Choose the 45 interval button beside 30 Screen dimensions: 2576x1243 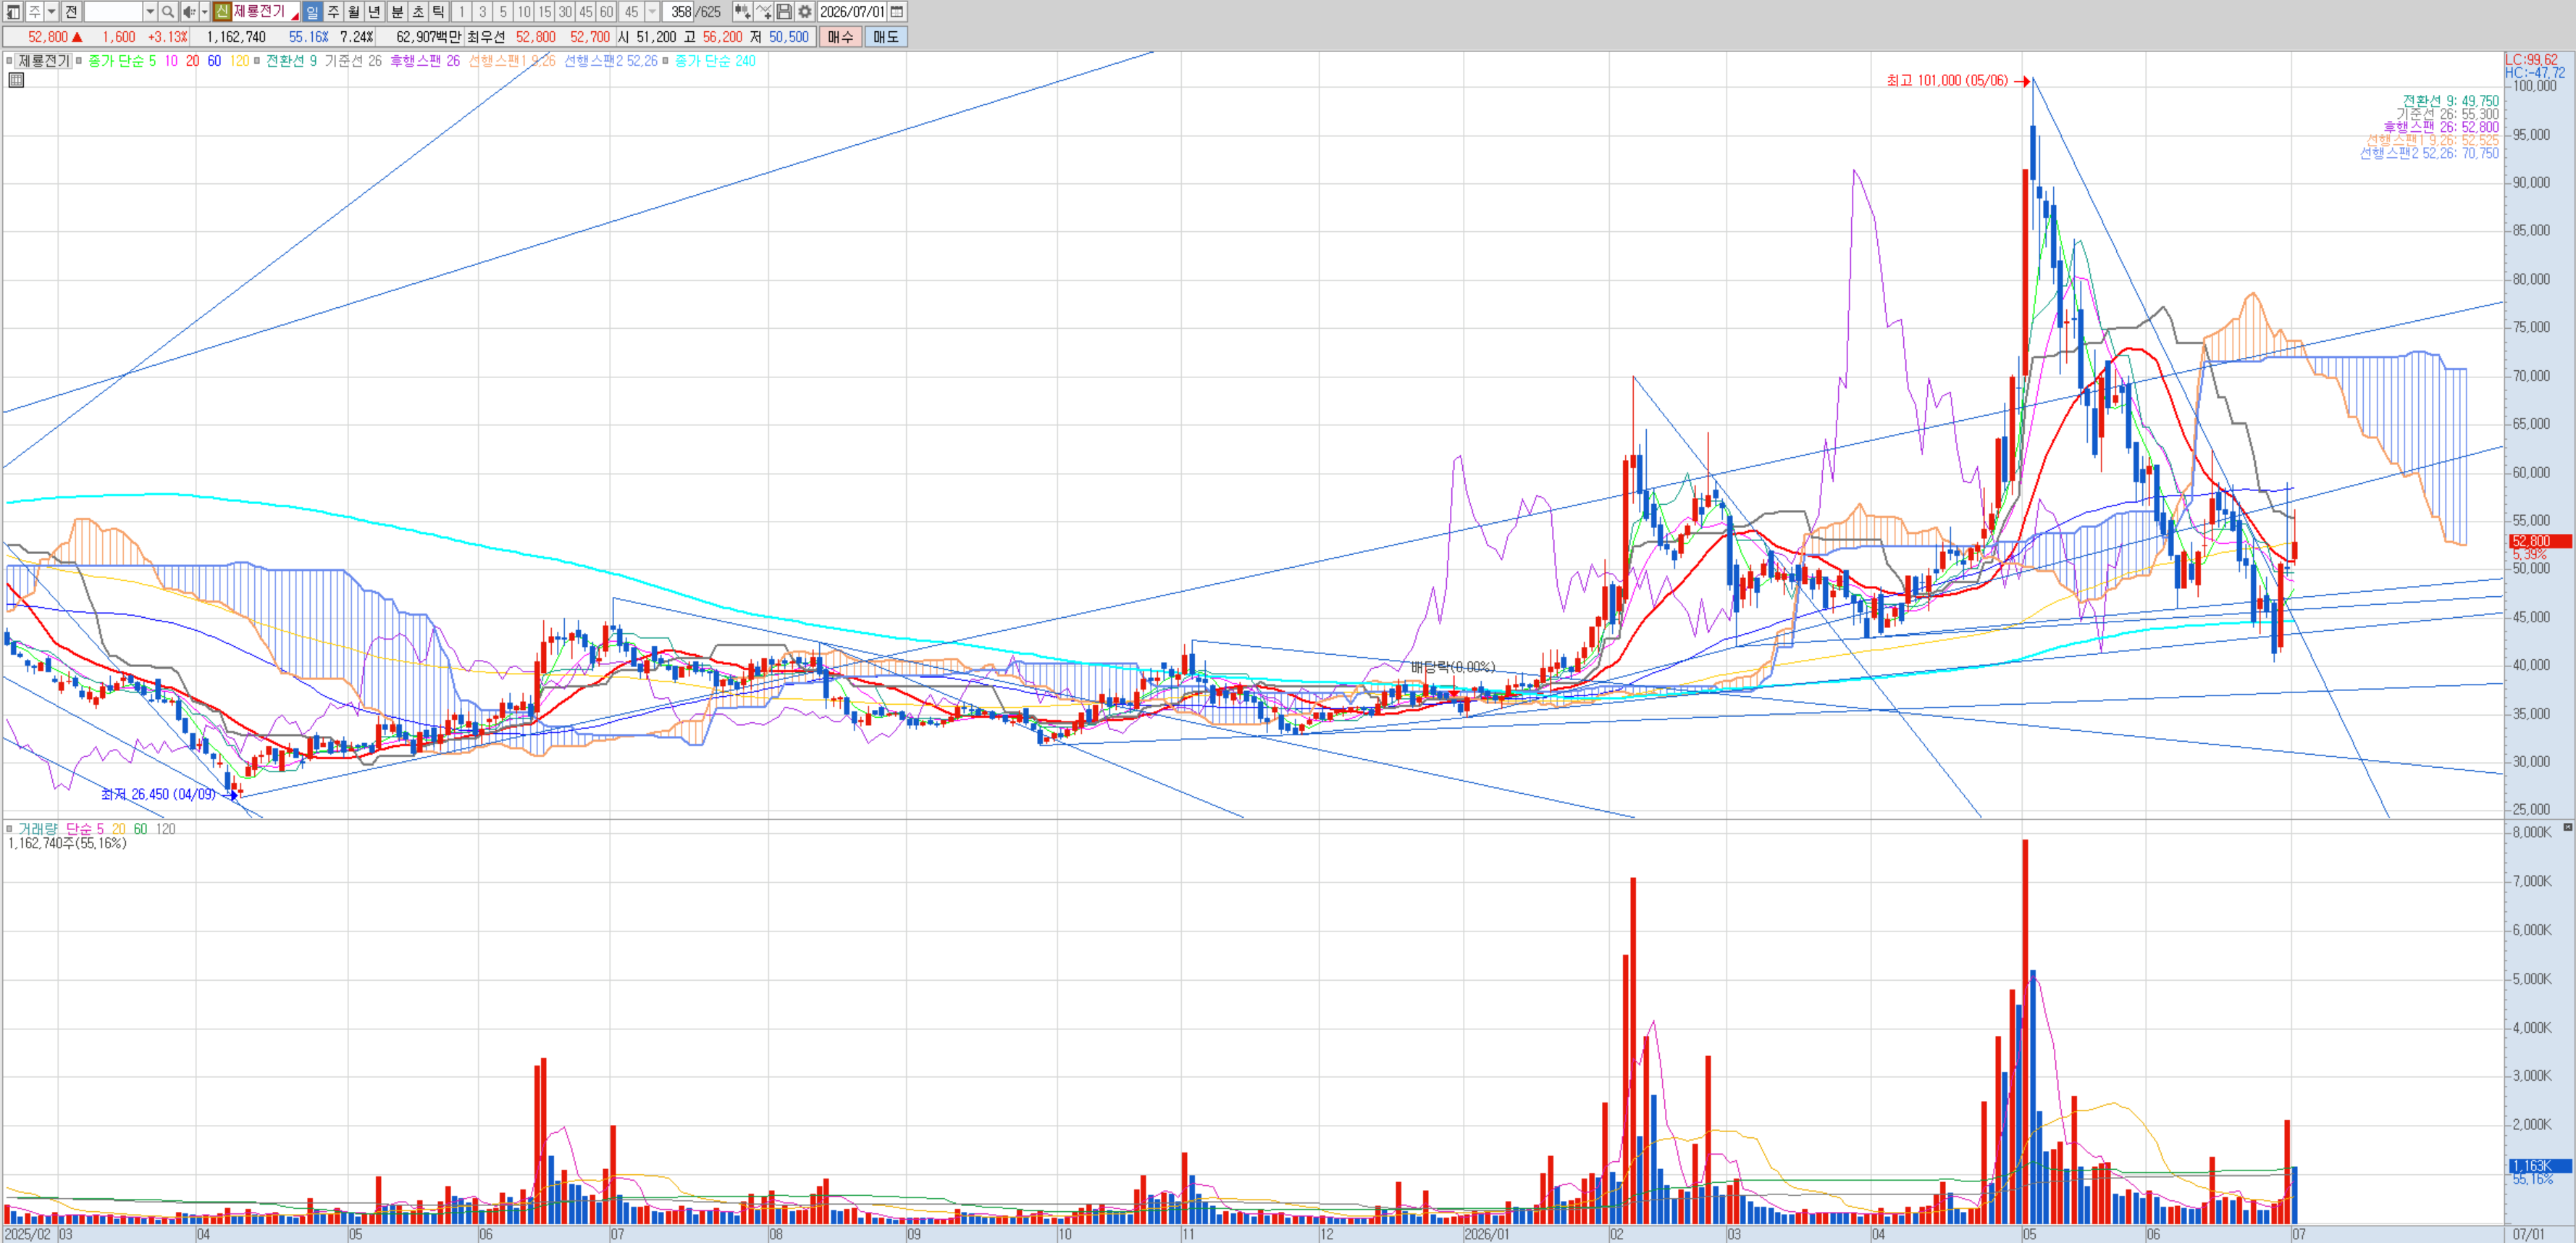pyautogui.click(x=586, y=12)
